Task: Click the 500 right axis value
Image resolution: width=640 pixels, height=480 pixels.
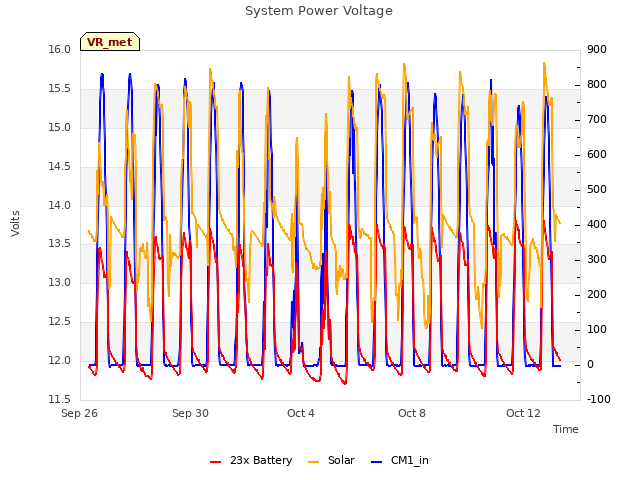Action: [597, 190]
